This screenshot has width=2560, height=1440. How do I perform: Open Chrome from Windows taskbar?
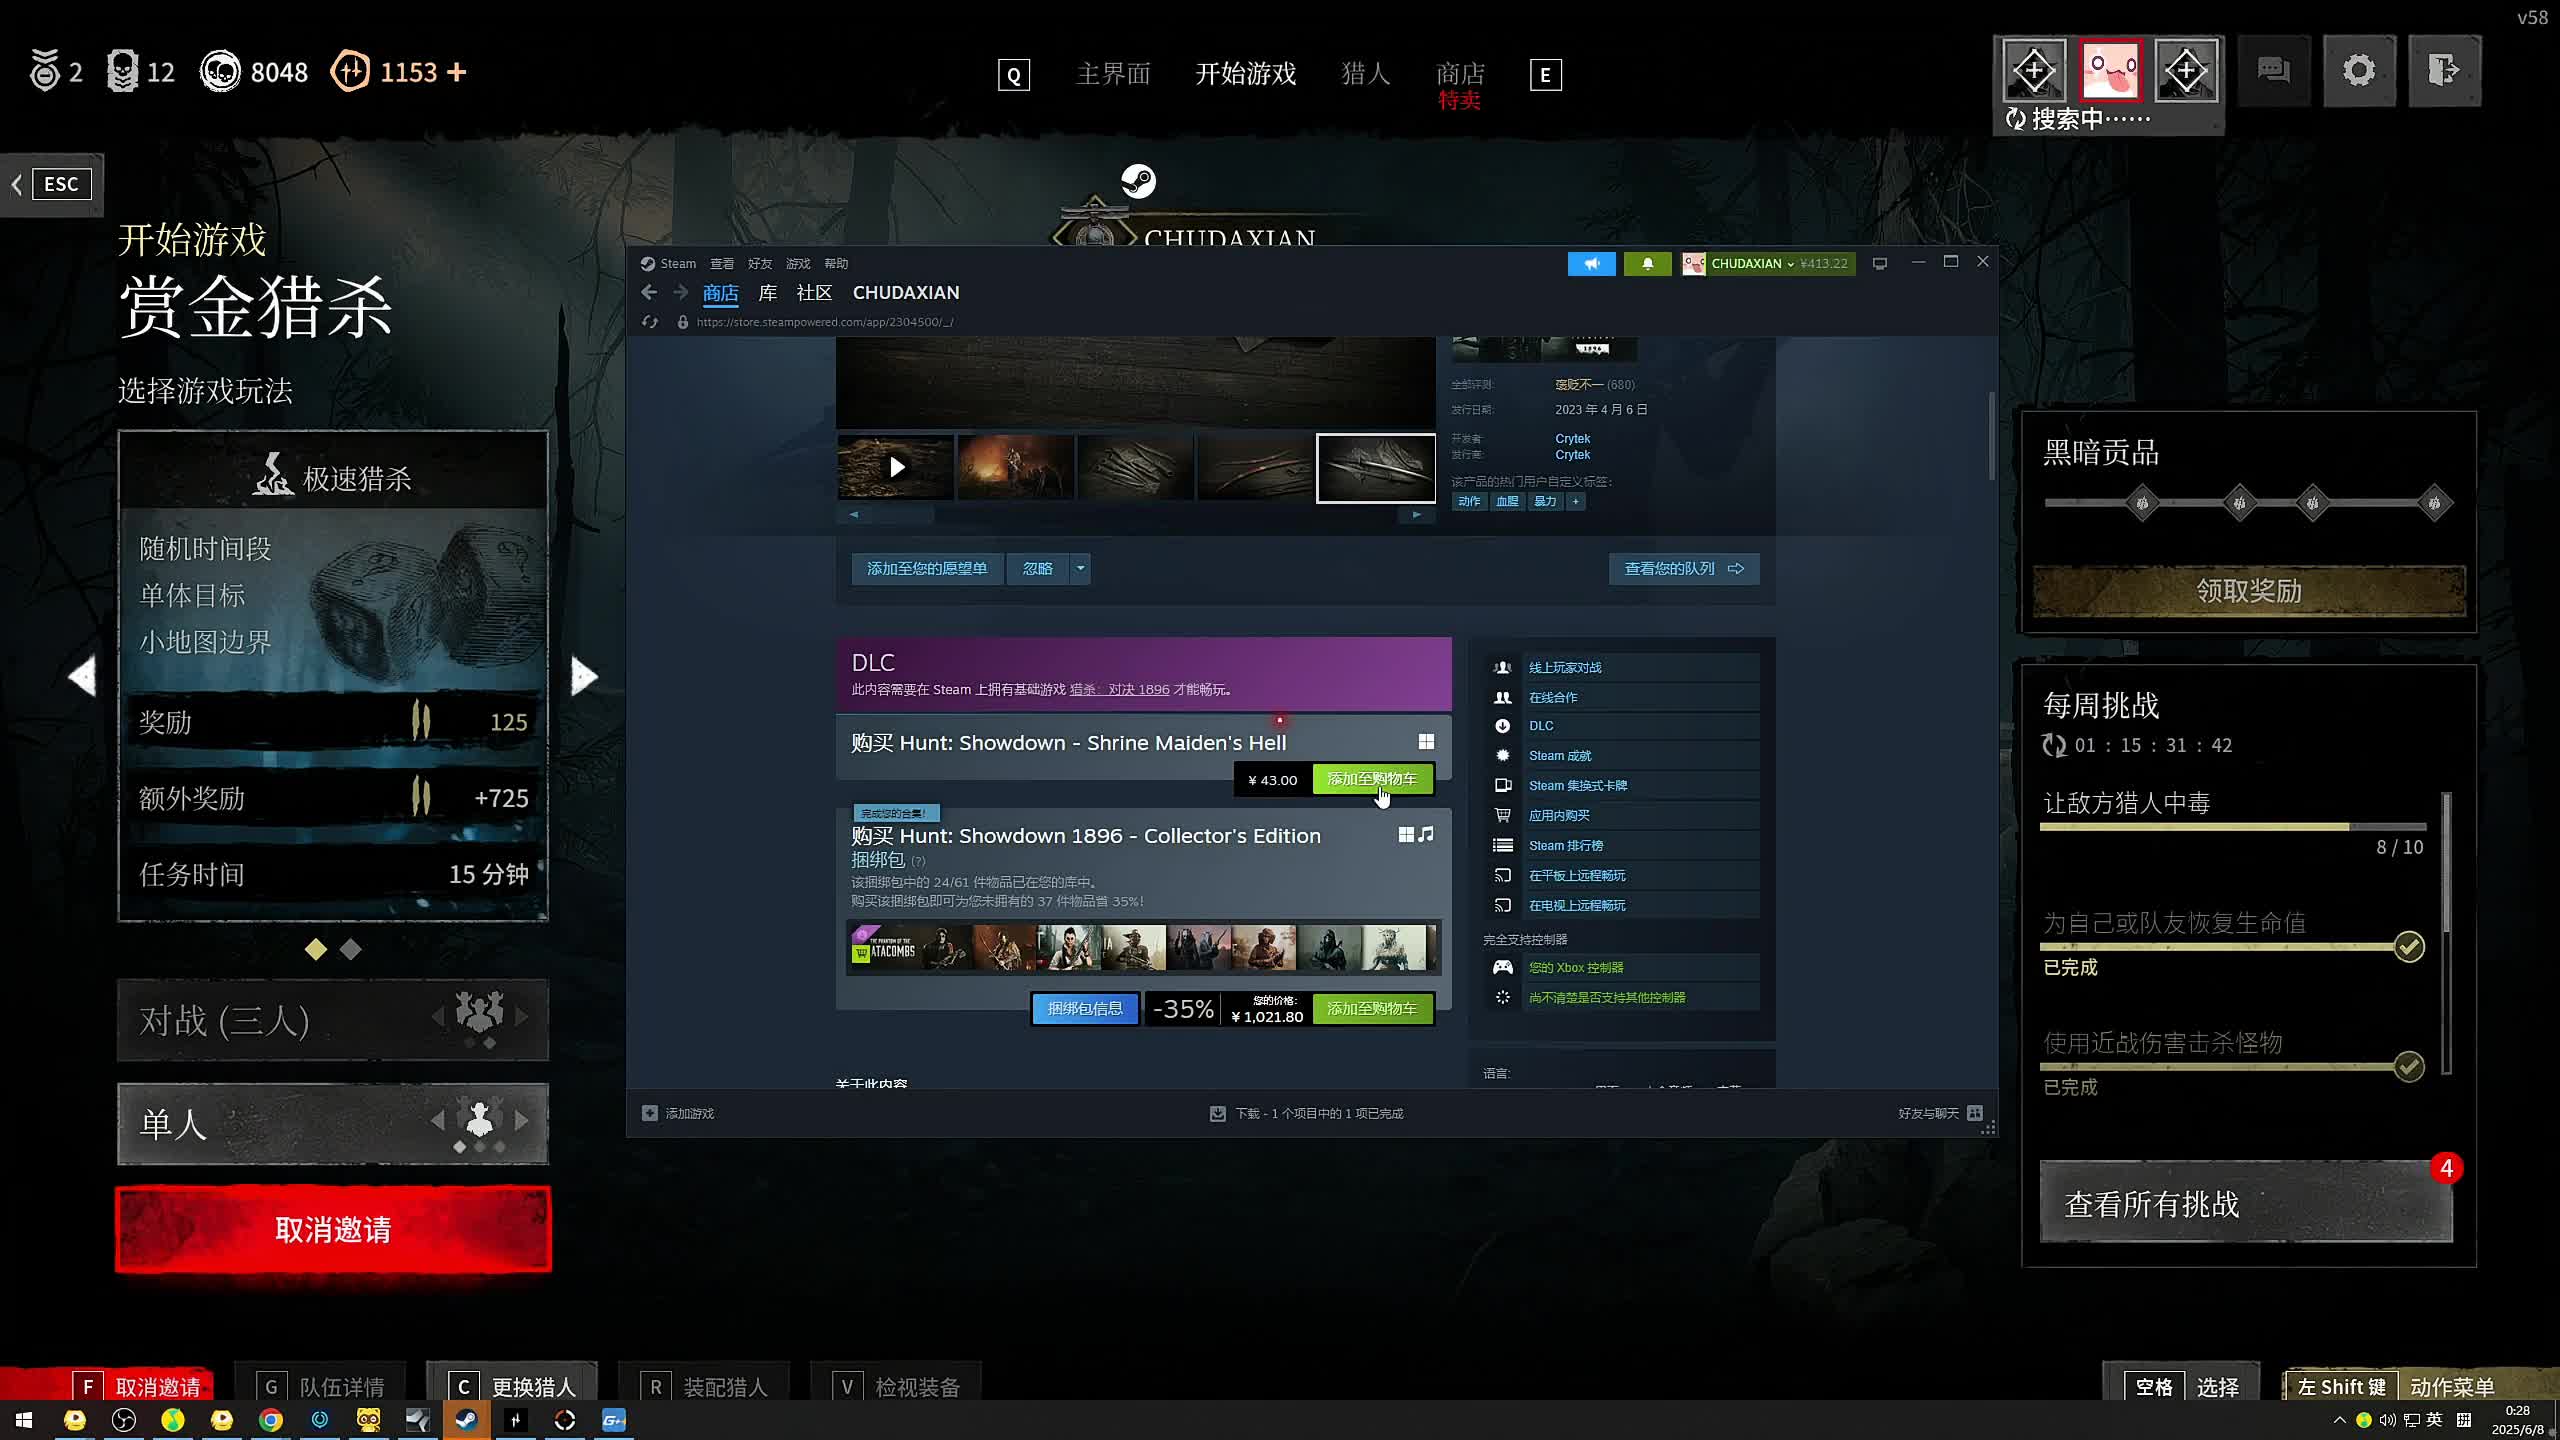coord(270,1420)
